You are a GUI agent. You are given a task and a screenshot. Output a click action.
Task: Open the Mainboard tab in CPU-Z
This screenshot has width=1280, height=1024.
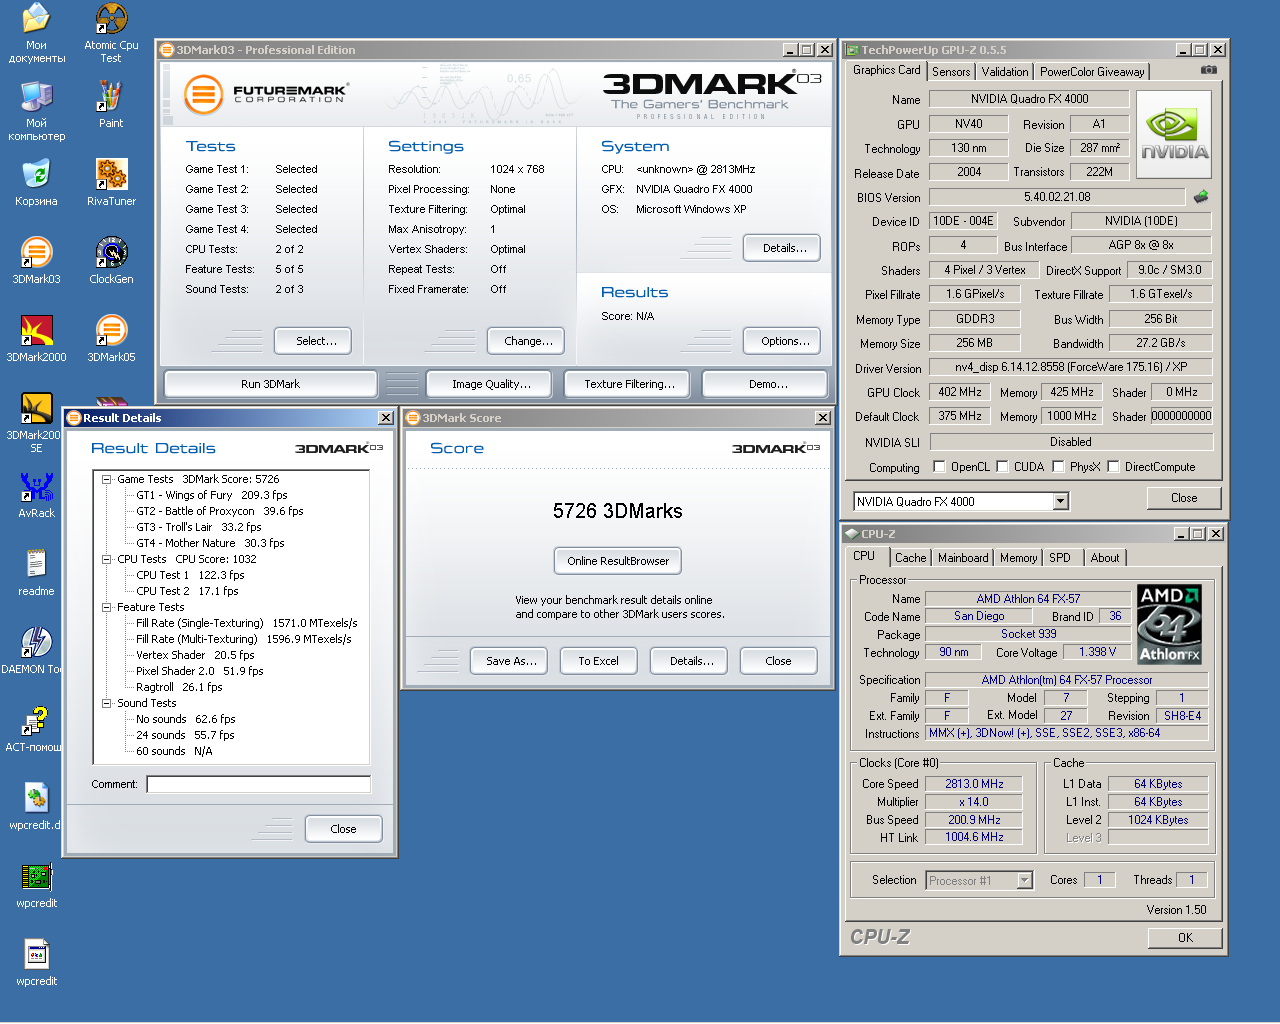(963, 558)
